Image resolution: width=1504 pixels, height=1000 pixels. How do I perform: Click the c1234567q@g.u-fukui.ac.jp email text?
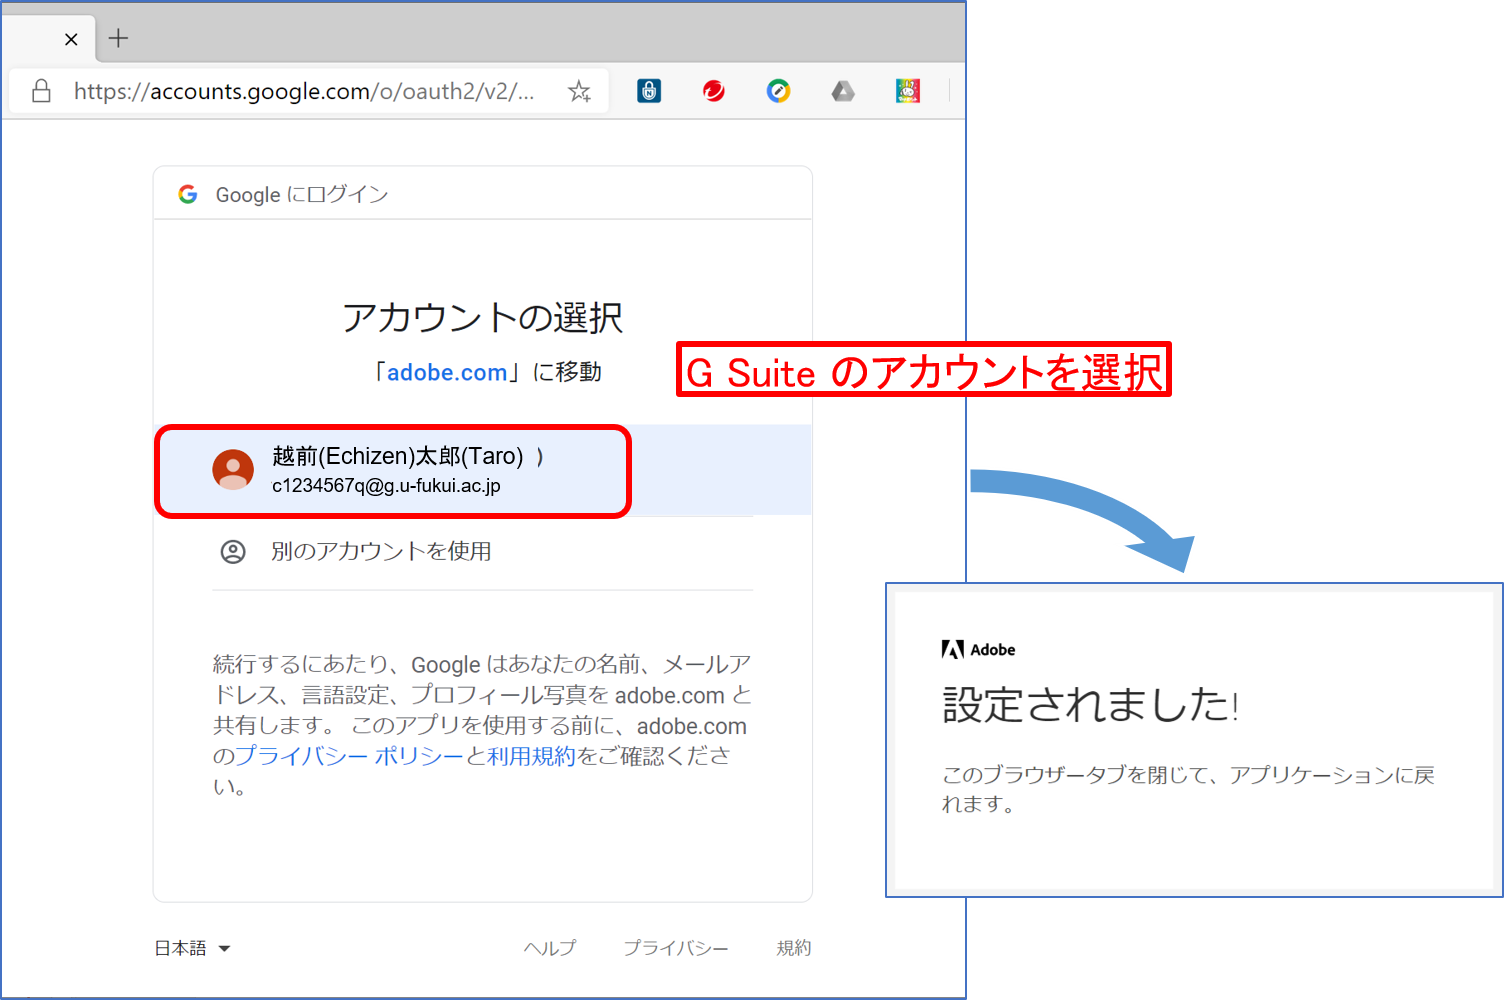[386, 486]
